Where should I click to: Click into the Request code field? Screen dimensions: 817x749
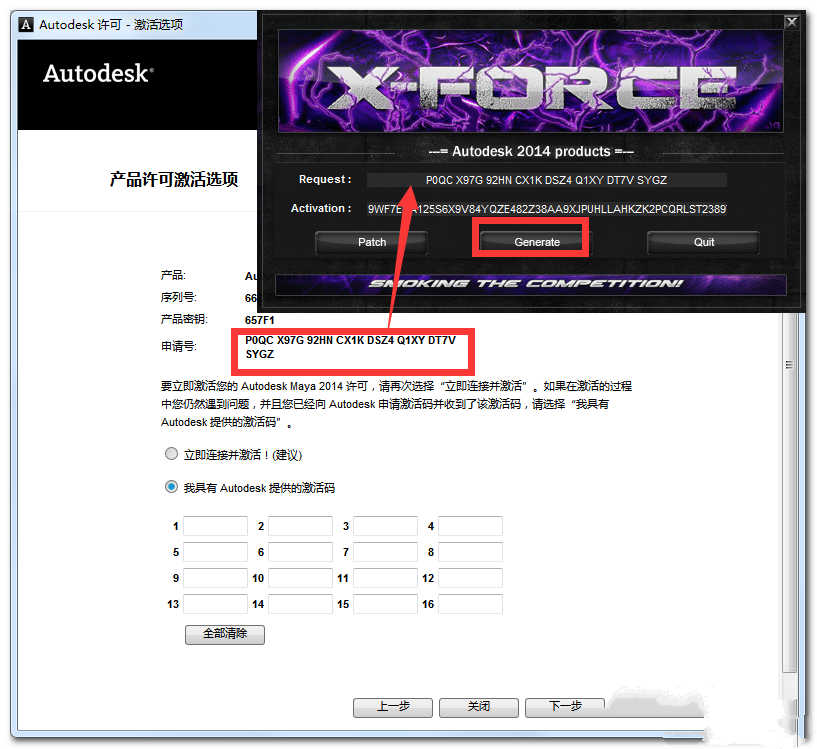point(547,180)
